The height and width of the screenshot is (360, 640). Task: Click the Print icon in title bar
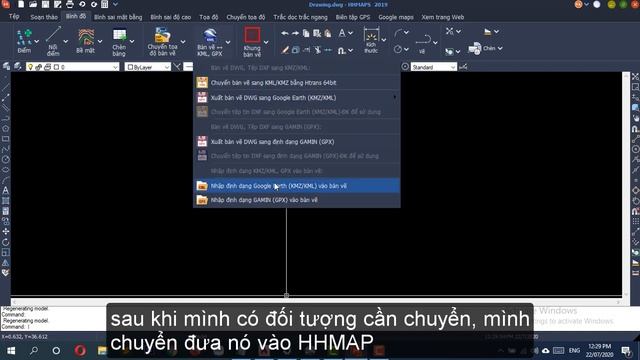(x=70, y=4)
